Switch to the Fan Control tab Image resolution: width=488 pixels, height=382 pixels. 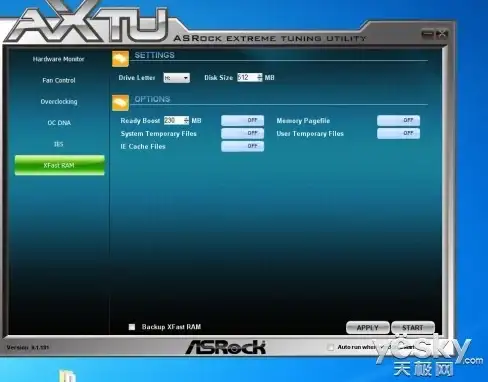point(59,80)
